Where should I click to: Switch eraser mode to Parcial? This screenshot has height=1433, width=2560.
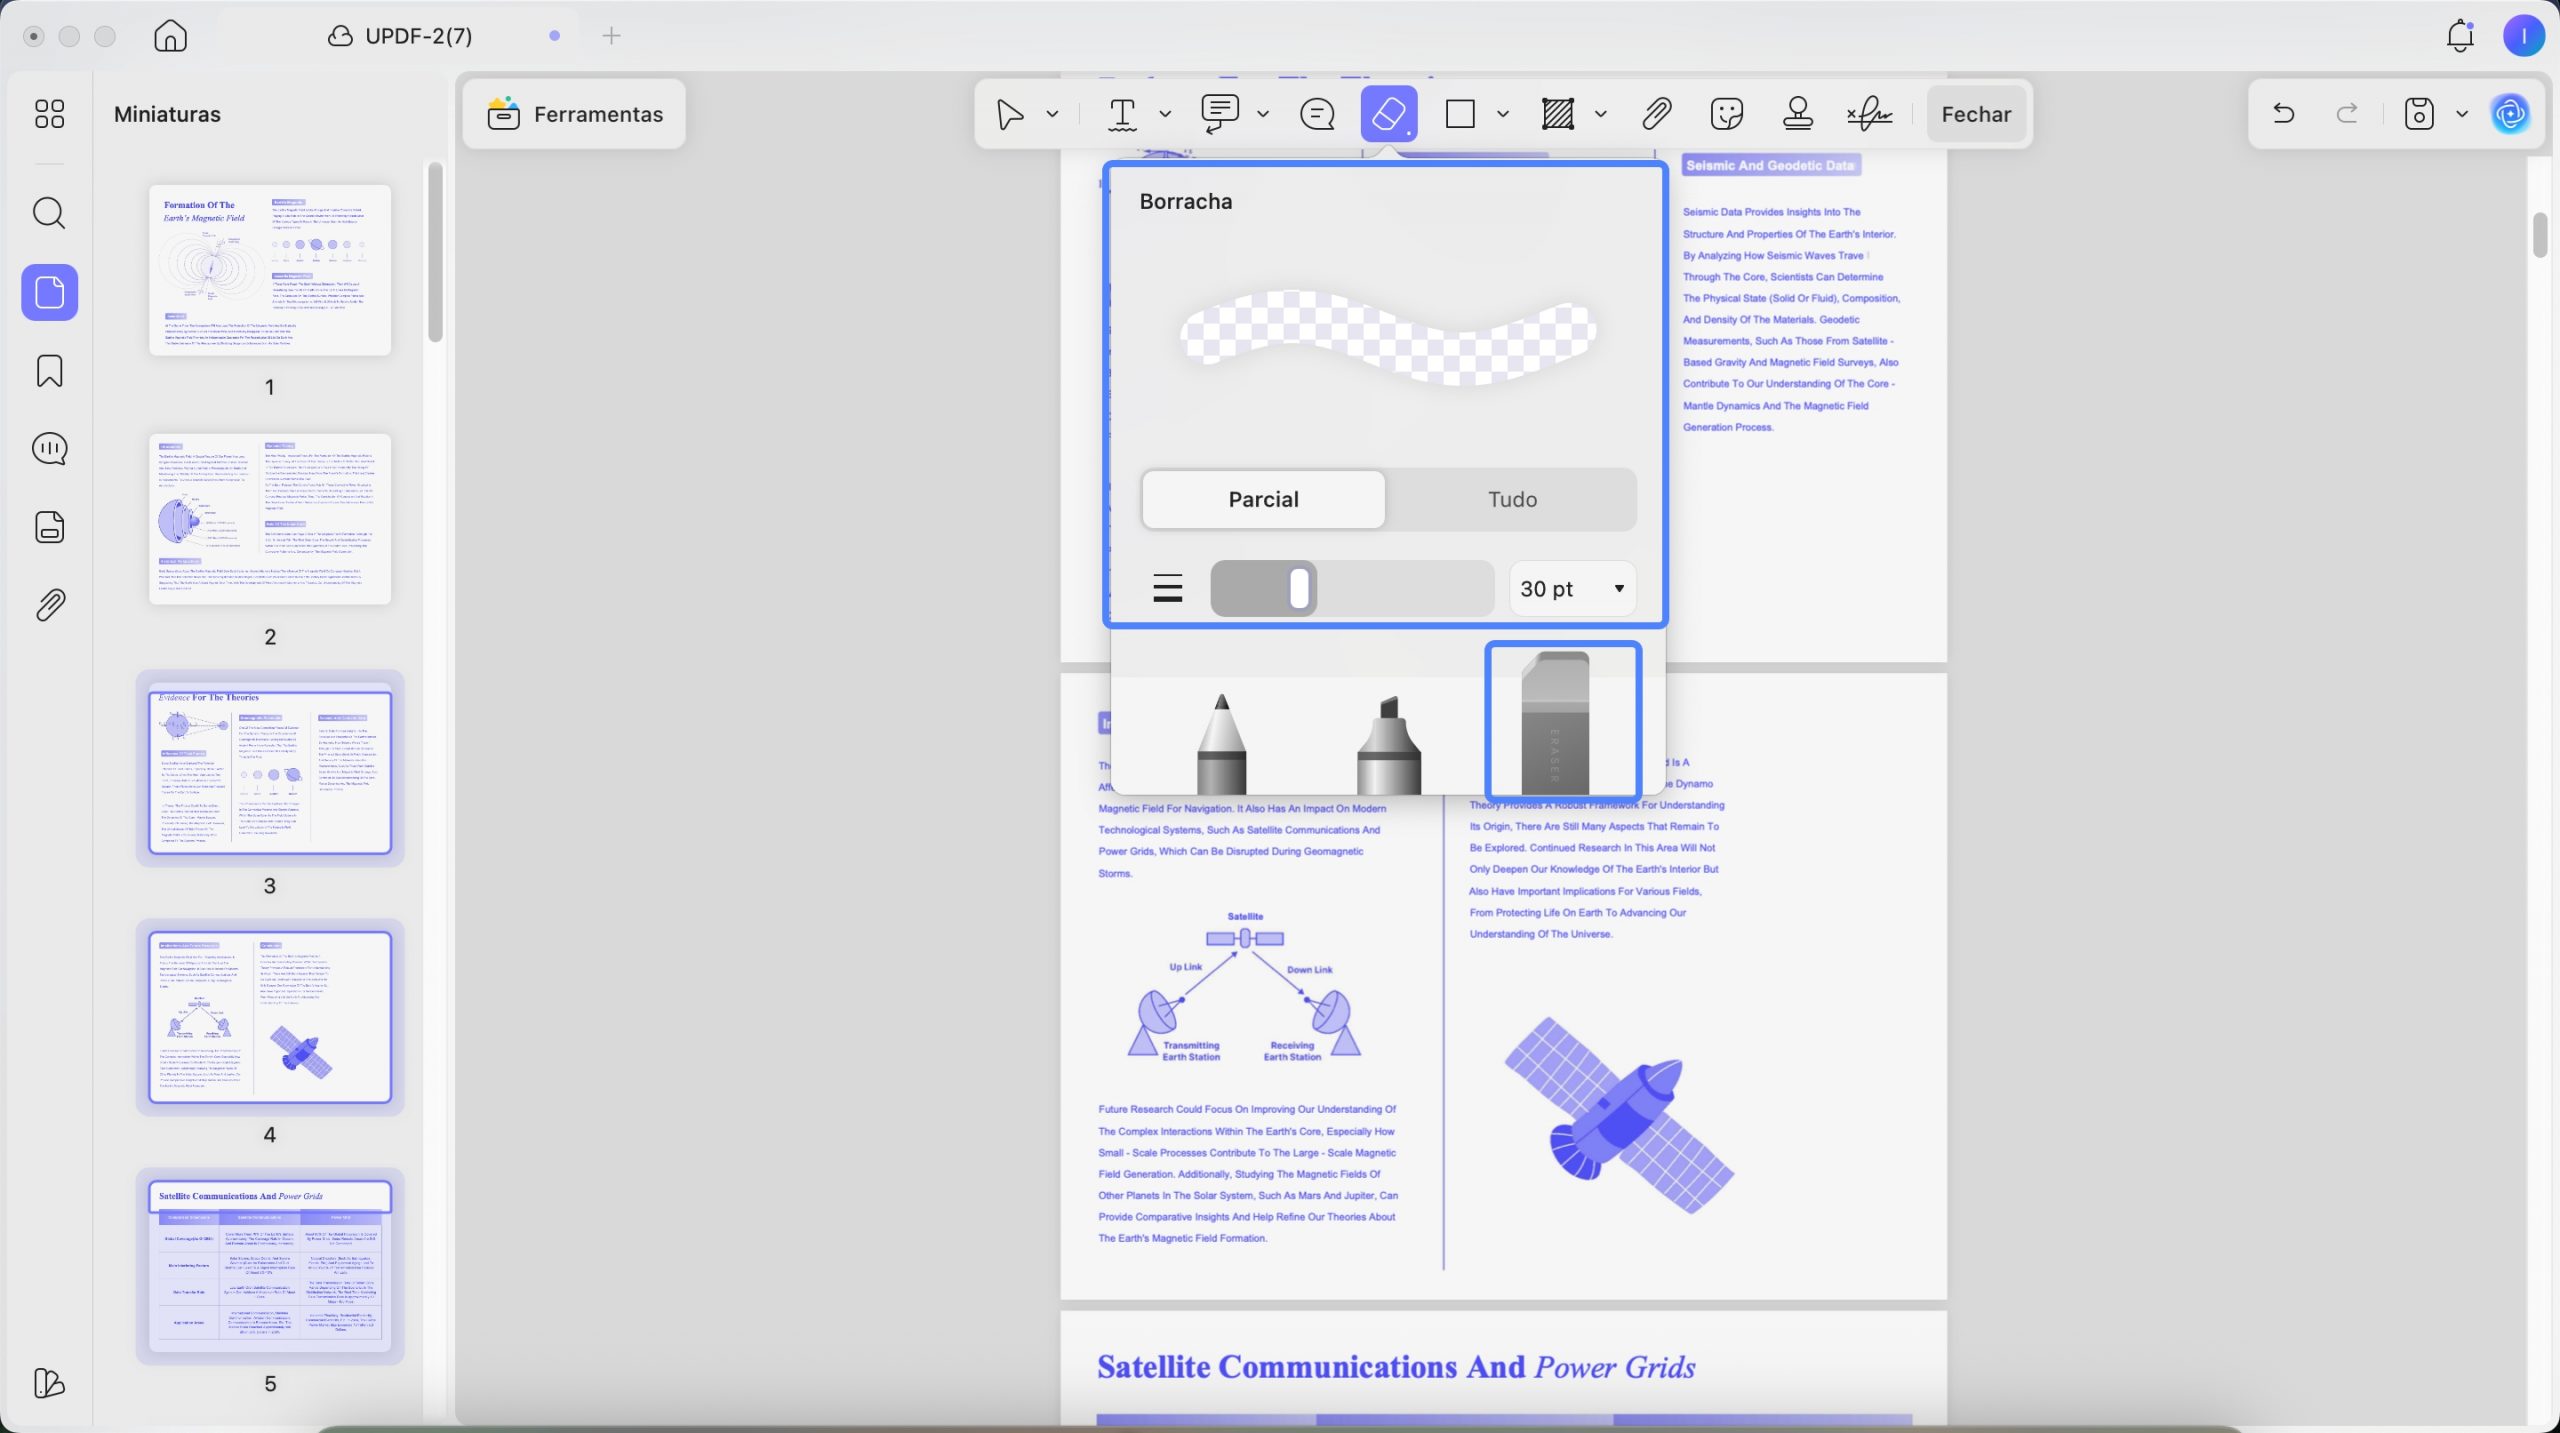click(x=1263, y=499)
